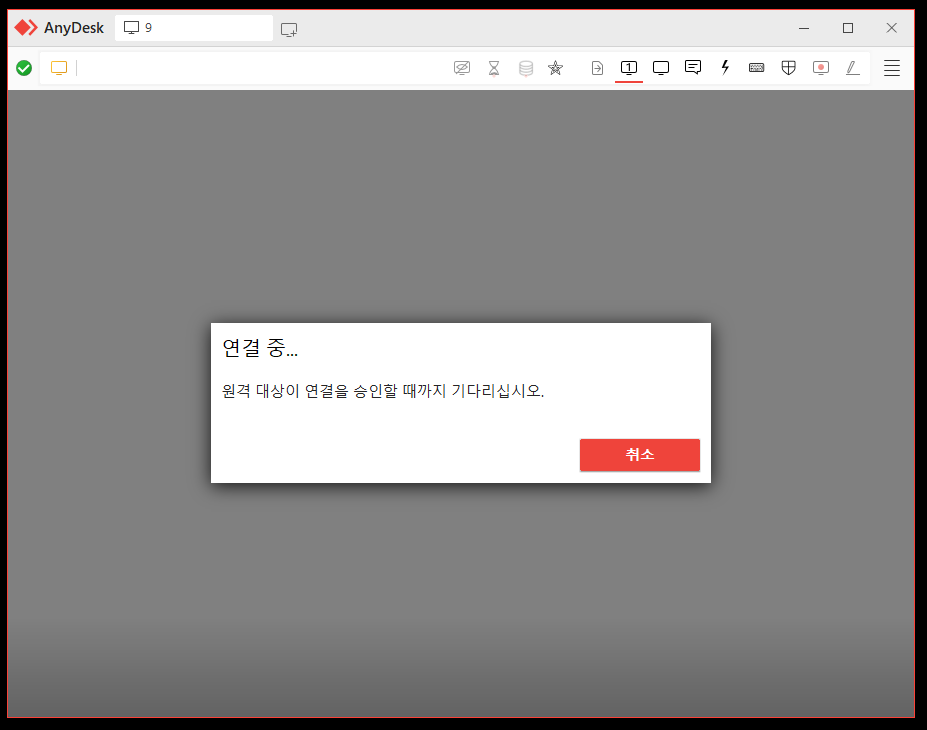Minimize the AnyDesk window
Image resolution: width=927 pixels, height=730 pixels.
(804, 28)
